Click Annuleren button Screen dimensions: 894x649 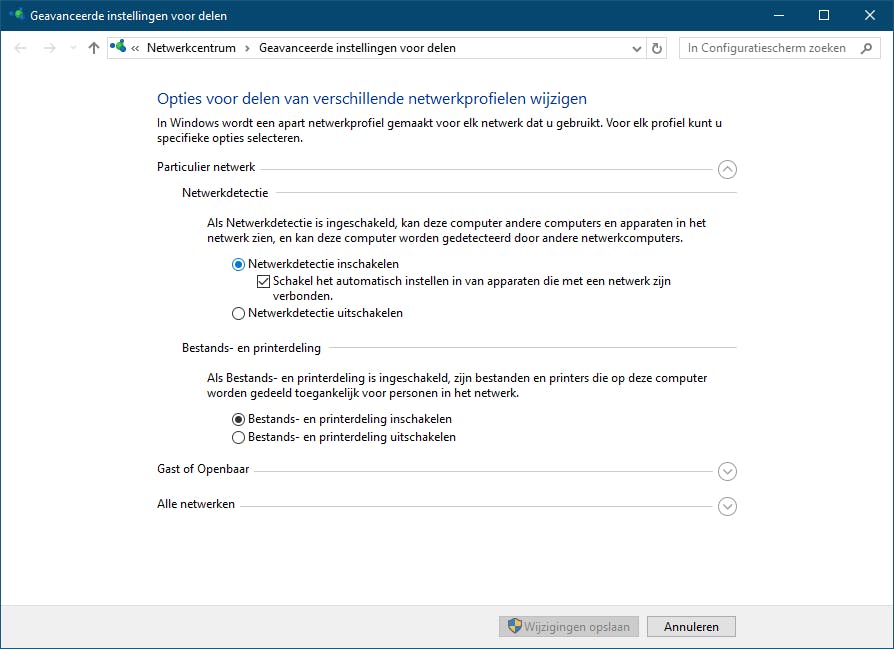(x=691, y=627)
